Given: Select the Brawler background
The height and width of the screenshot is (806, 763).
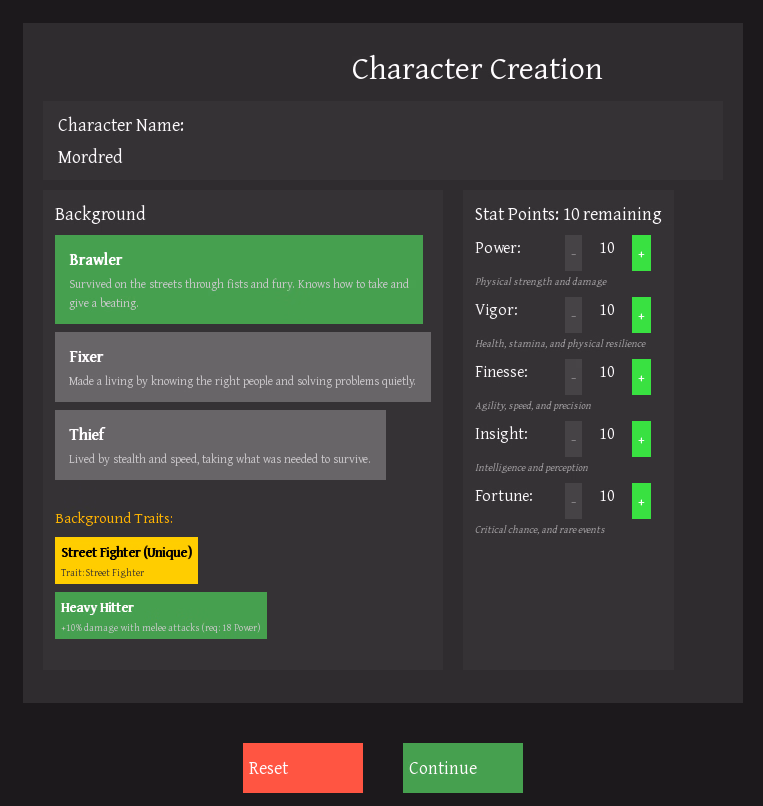Looking at the screenshot, I should [238, 280].
